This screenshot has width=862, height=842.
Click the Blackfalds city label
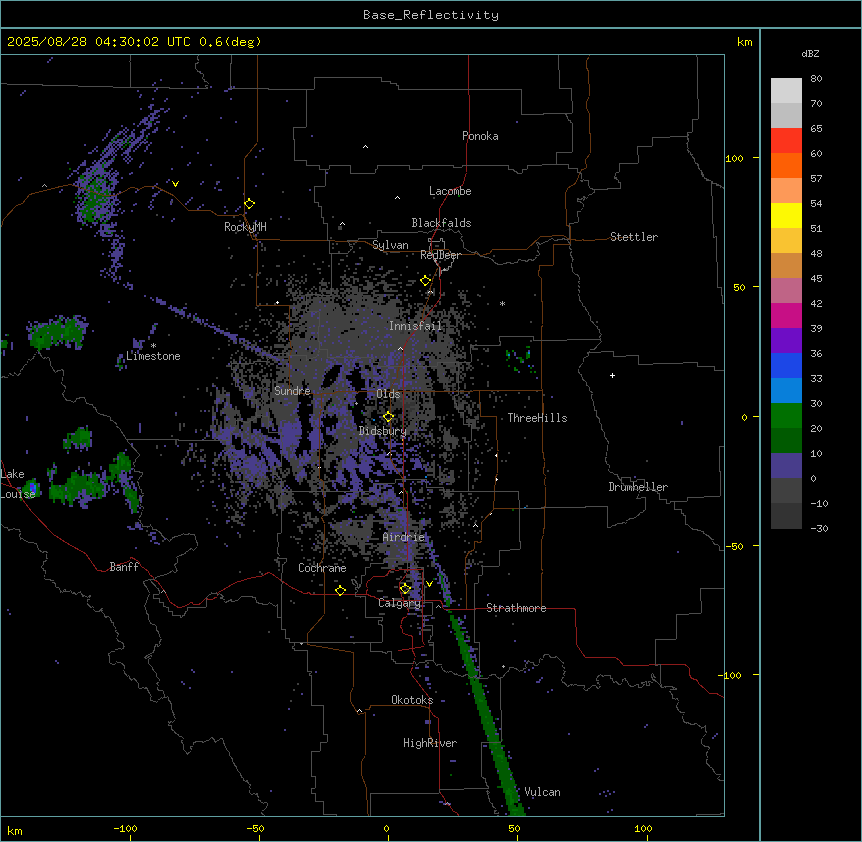[x=441, y=223]
